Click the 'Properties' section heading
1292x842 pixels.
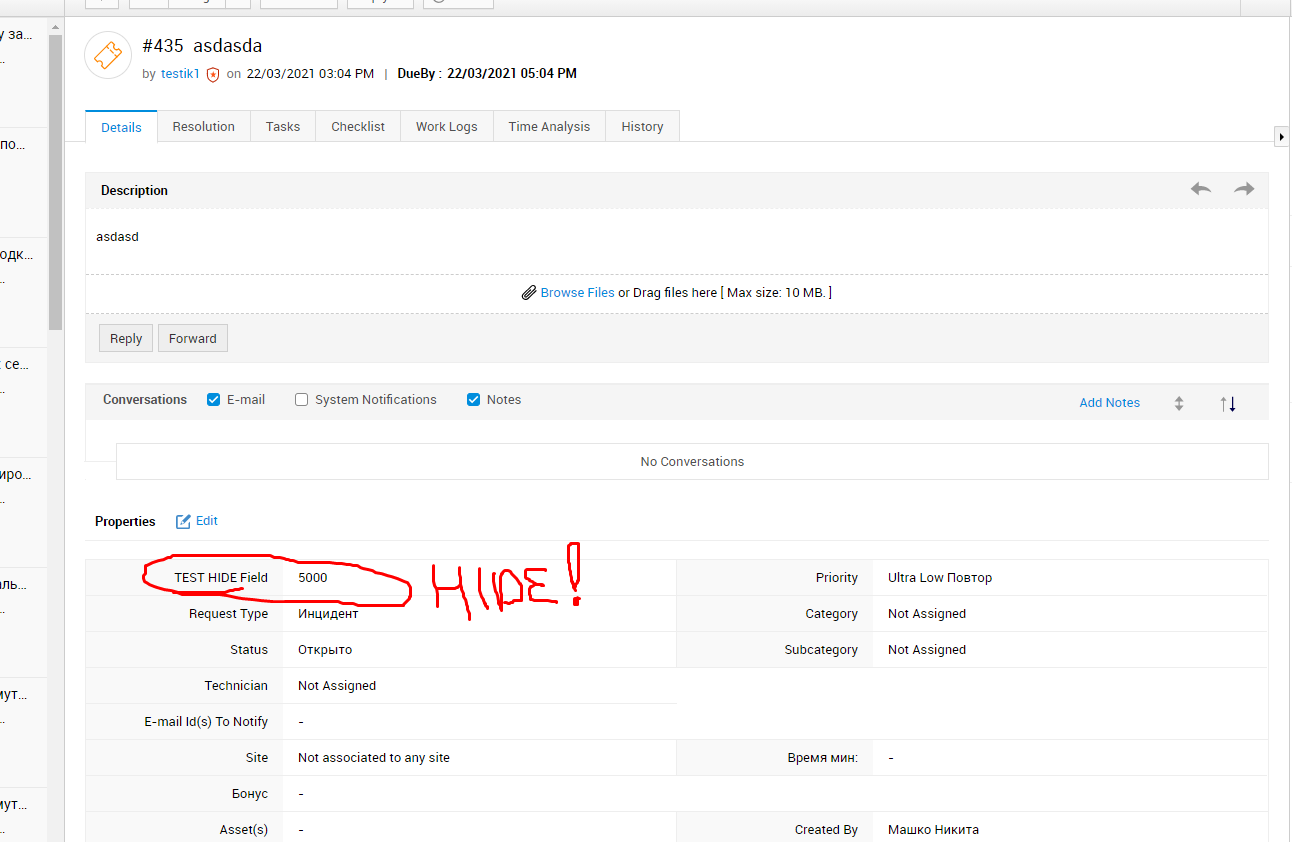(125, 521)
